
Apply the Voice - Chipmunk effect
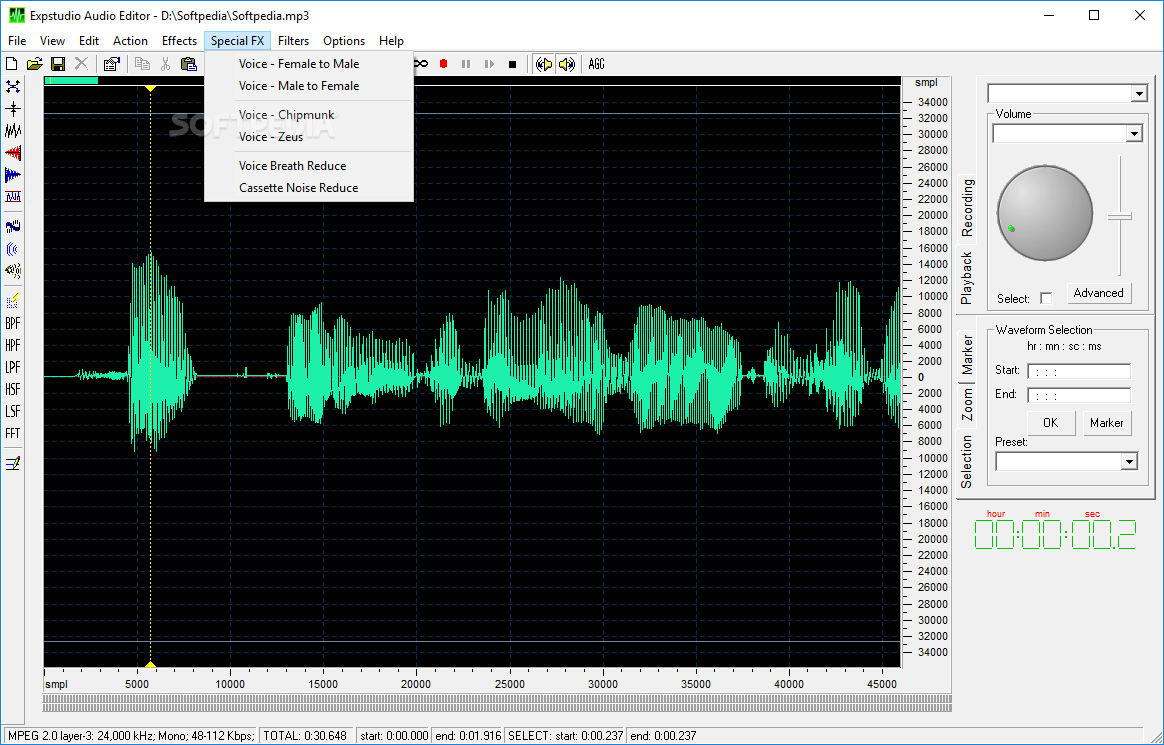pos(309,115)
